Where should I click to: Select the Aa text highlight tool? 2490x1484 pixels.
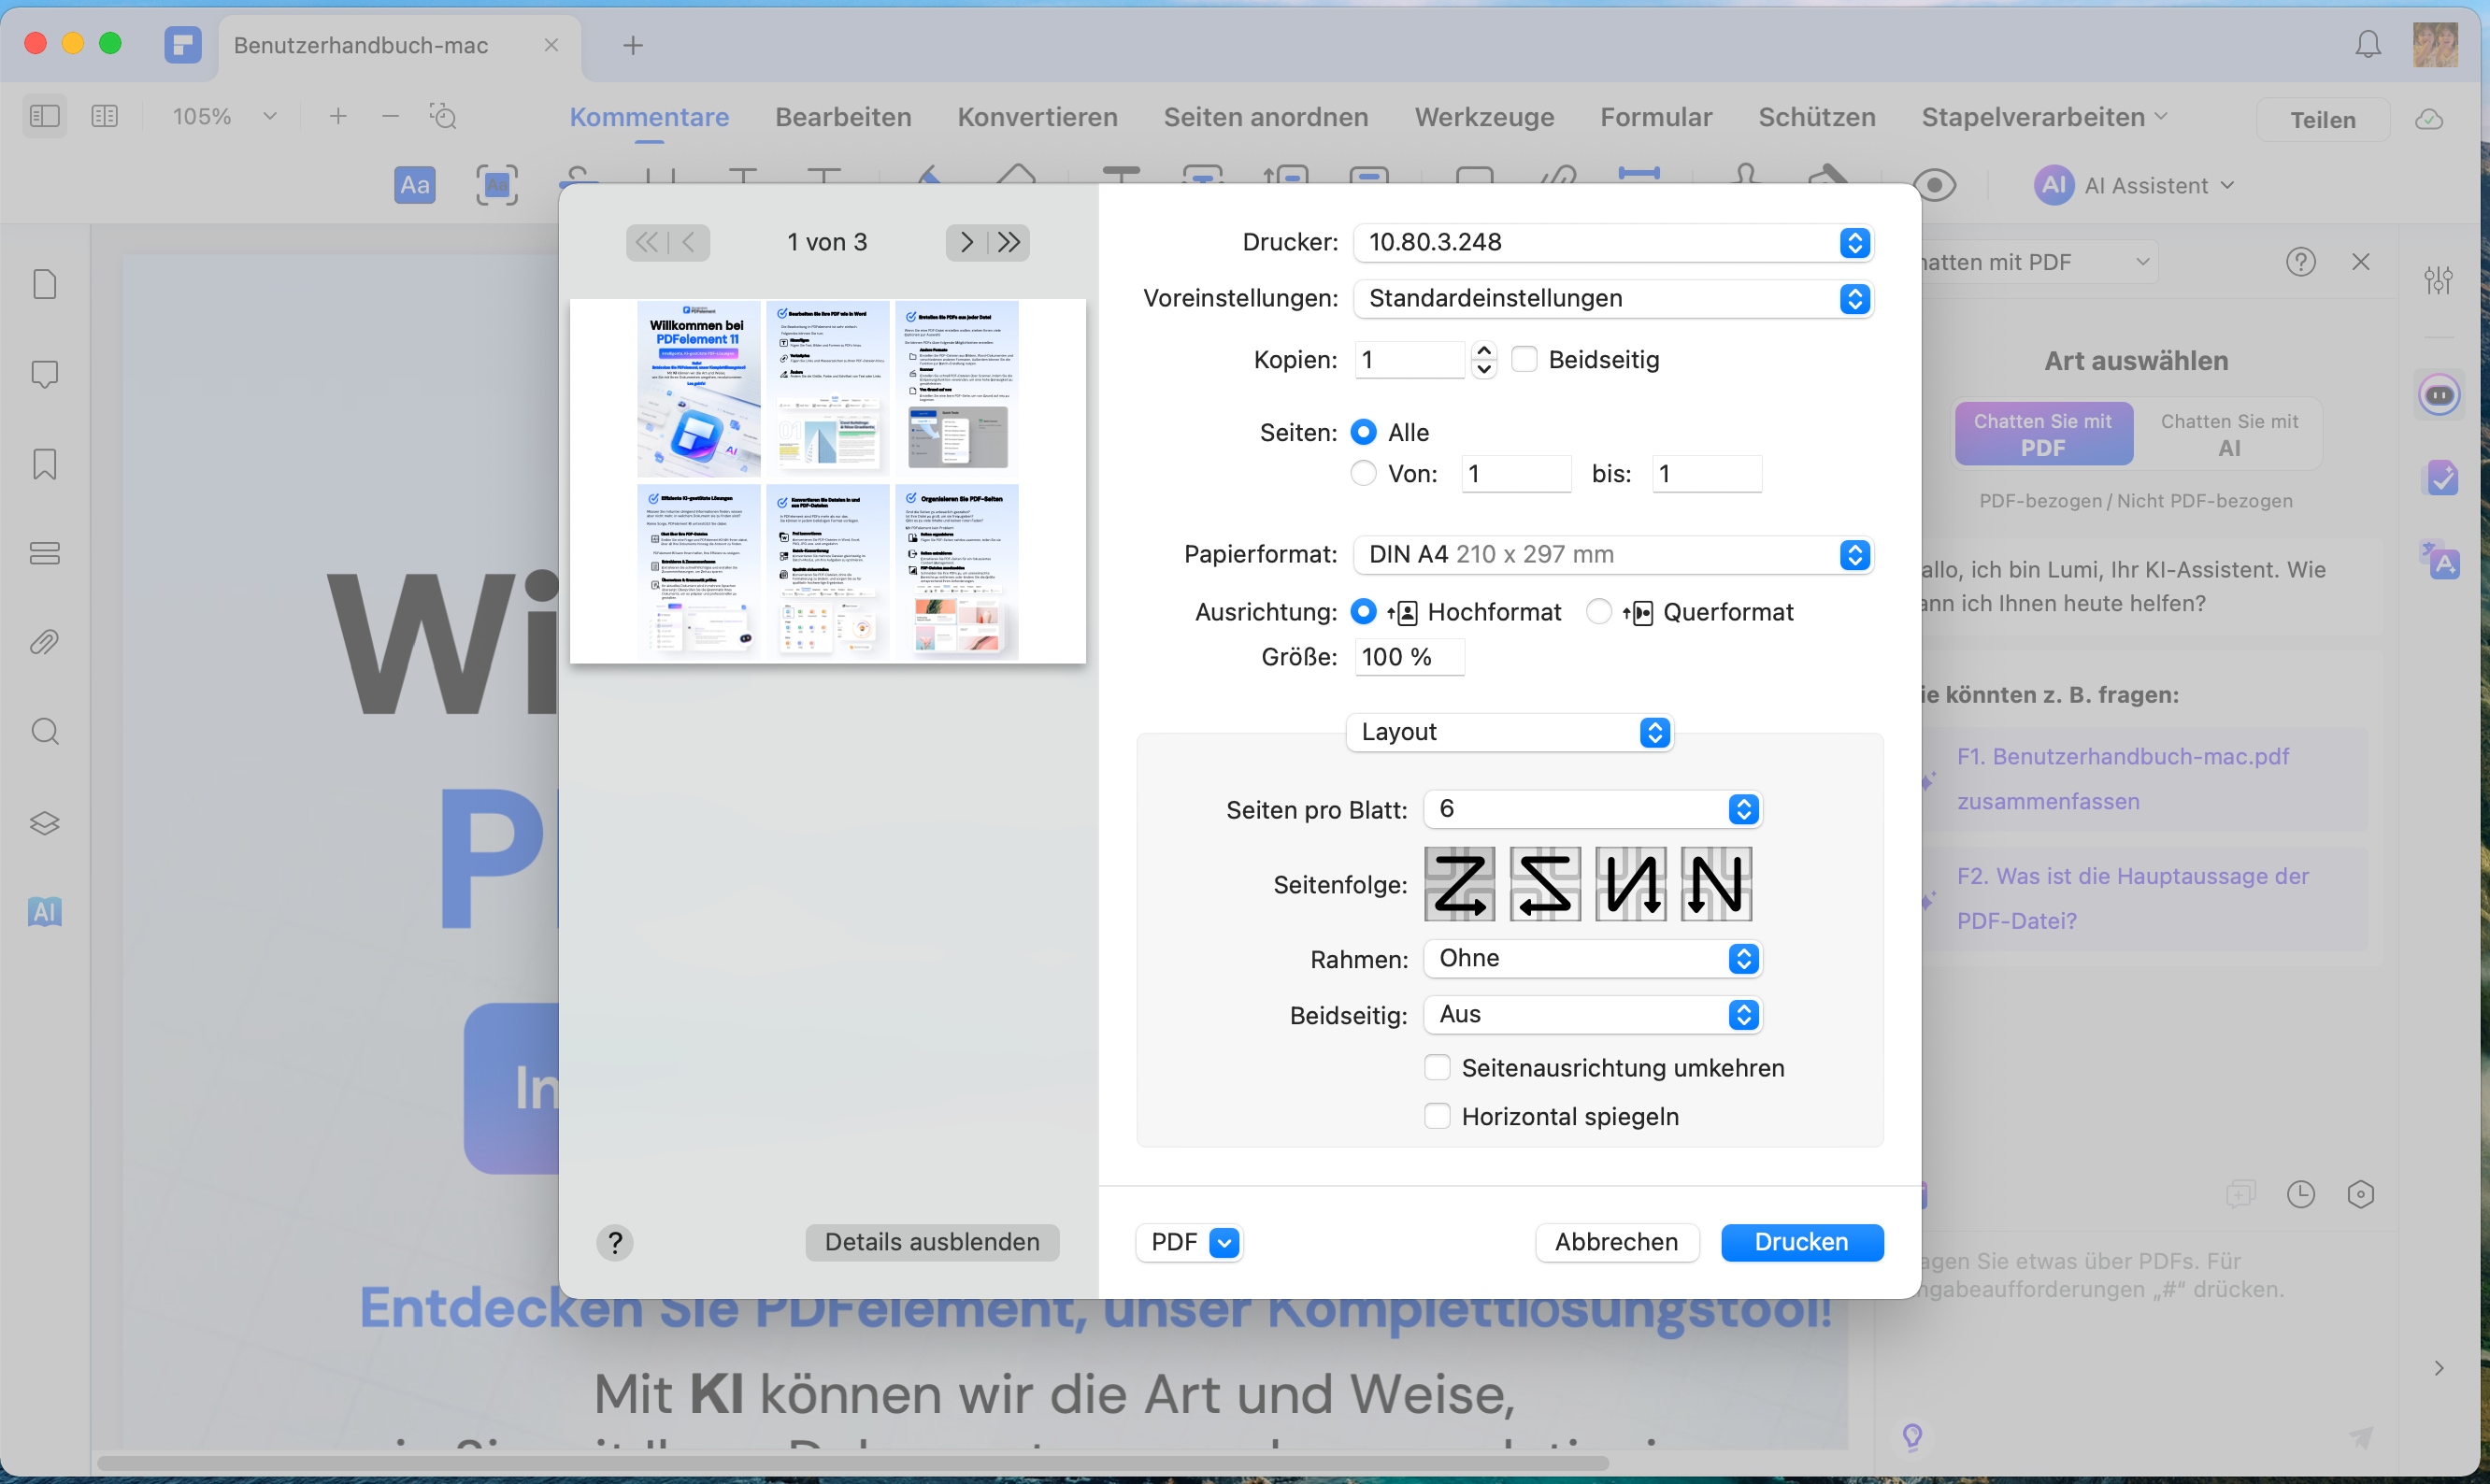point(415,185)
